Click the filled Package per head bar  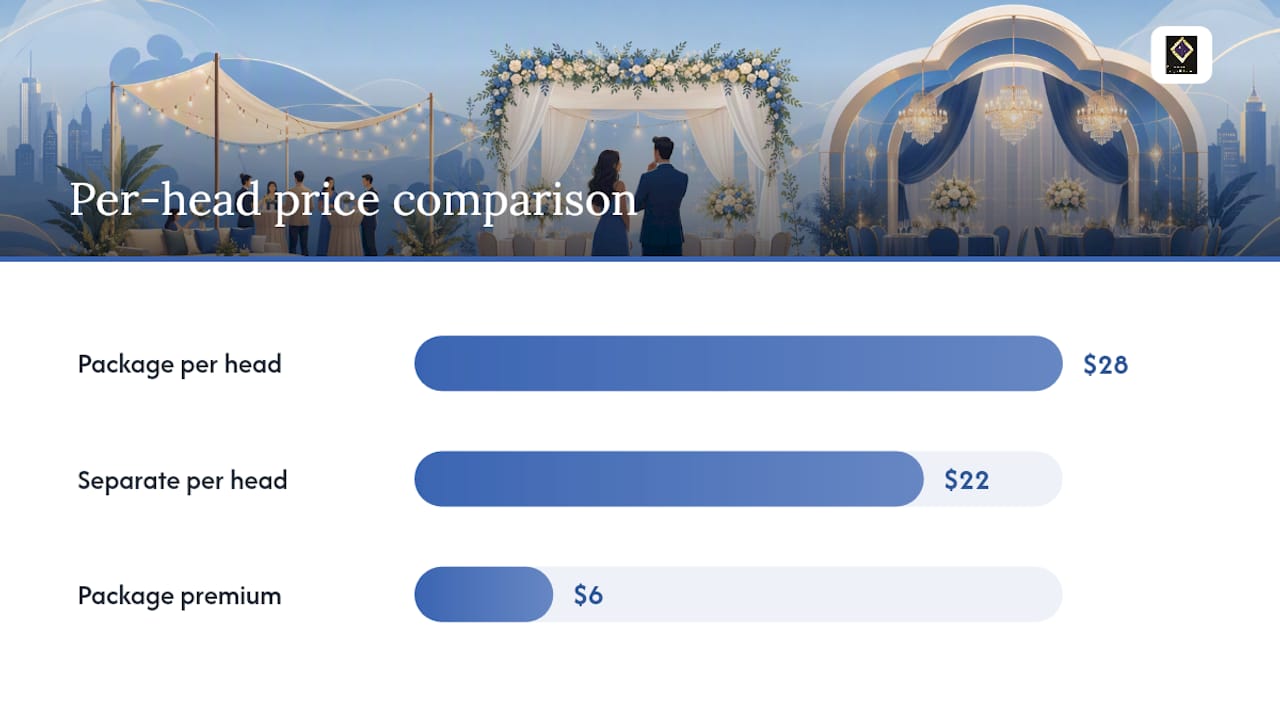coord(738,363)
